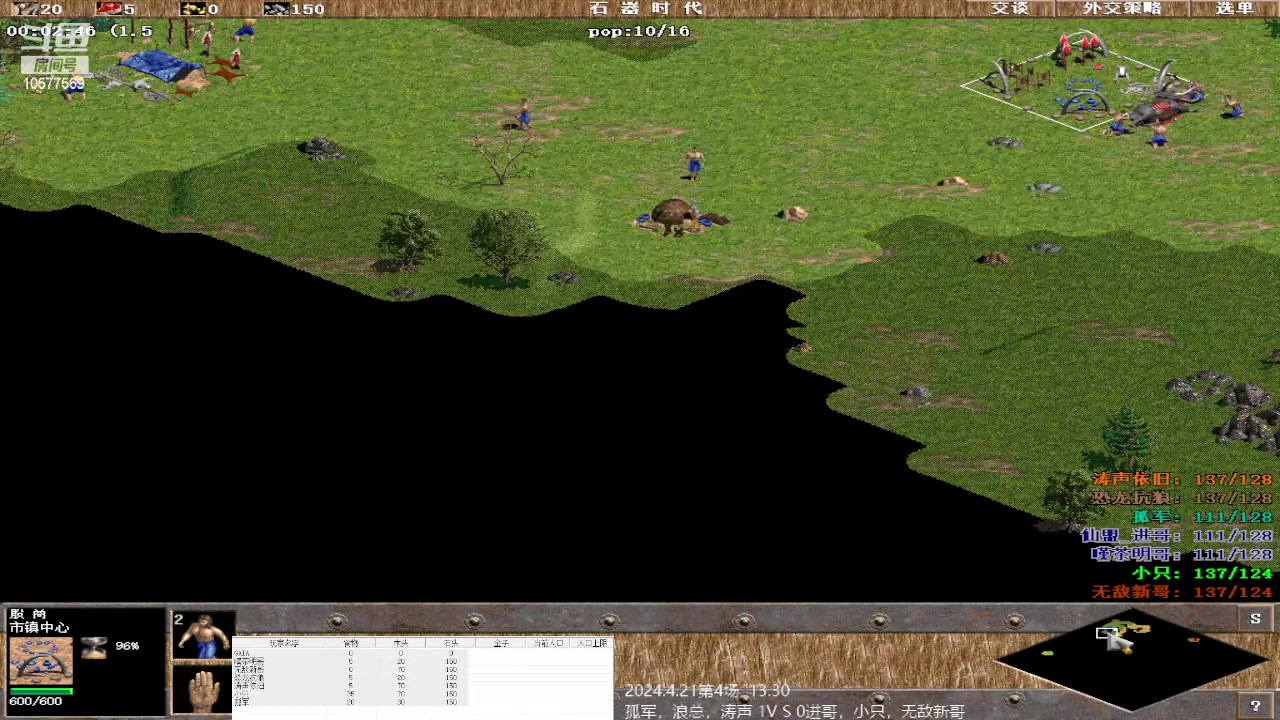The image size is (1280, 720).
Task: Click the 小只 137/124 score row
Action: pyautogui.click(x=1202, y=573)
